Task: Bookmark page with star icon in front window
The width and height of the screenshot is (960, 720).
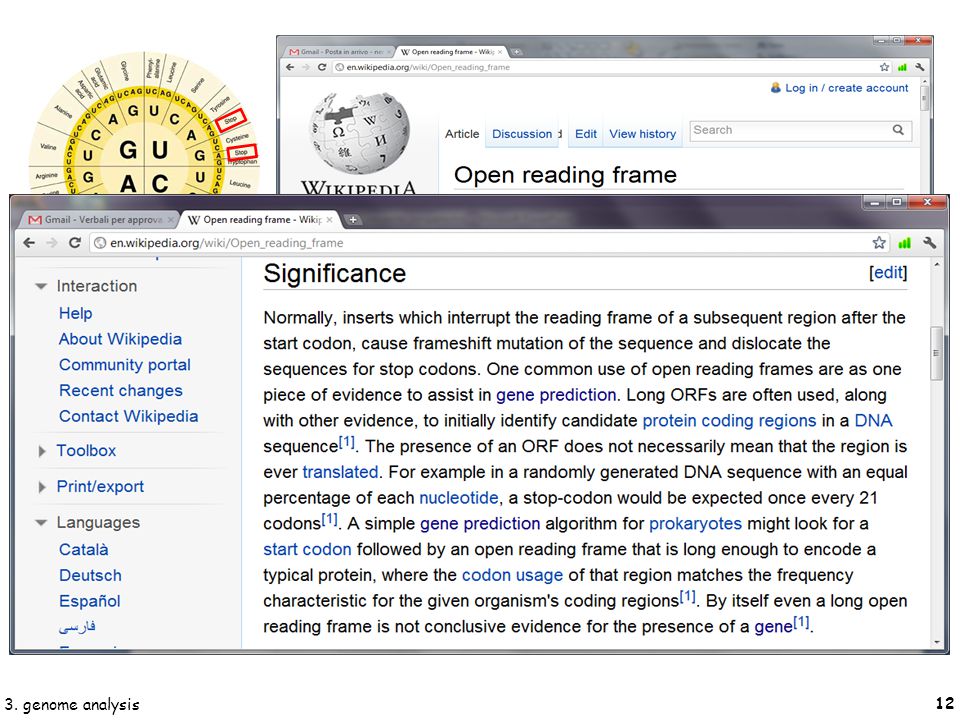Action: (x=879, y=242)
